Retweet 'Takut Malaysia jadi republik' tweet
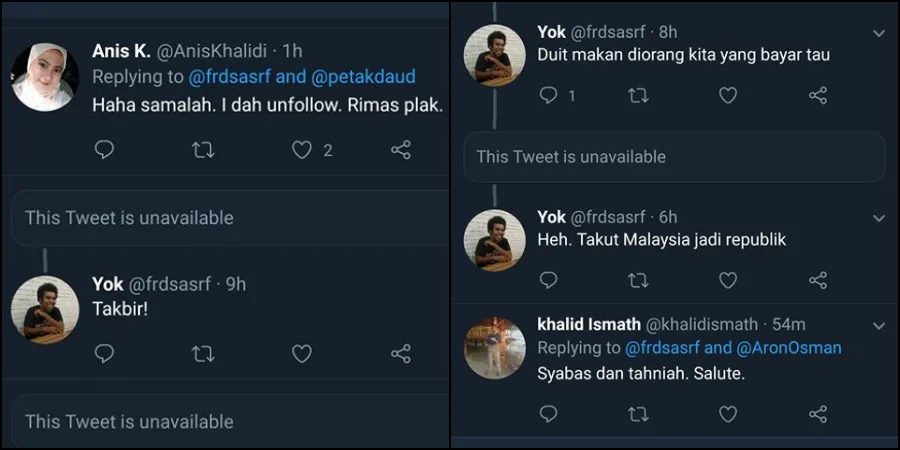The image size is (900, 450). 637,280
